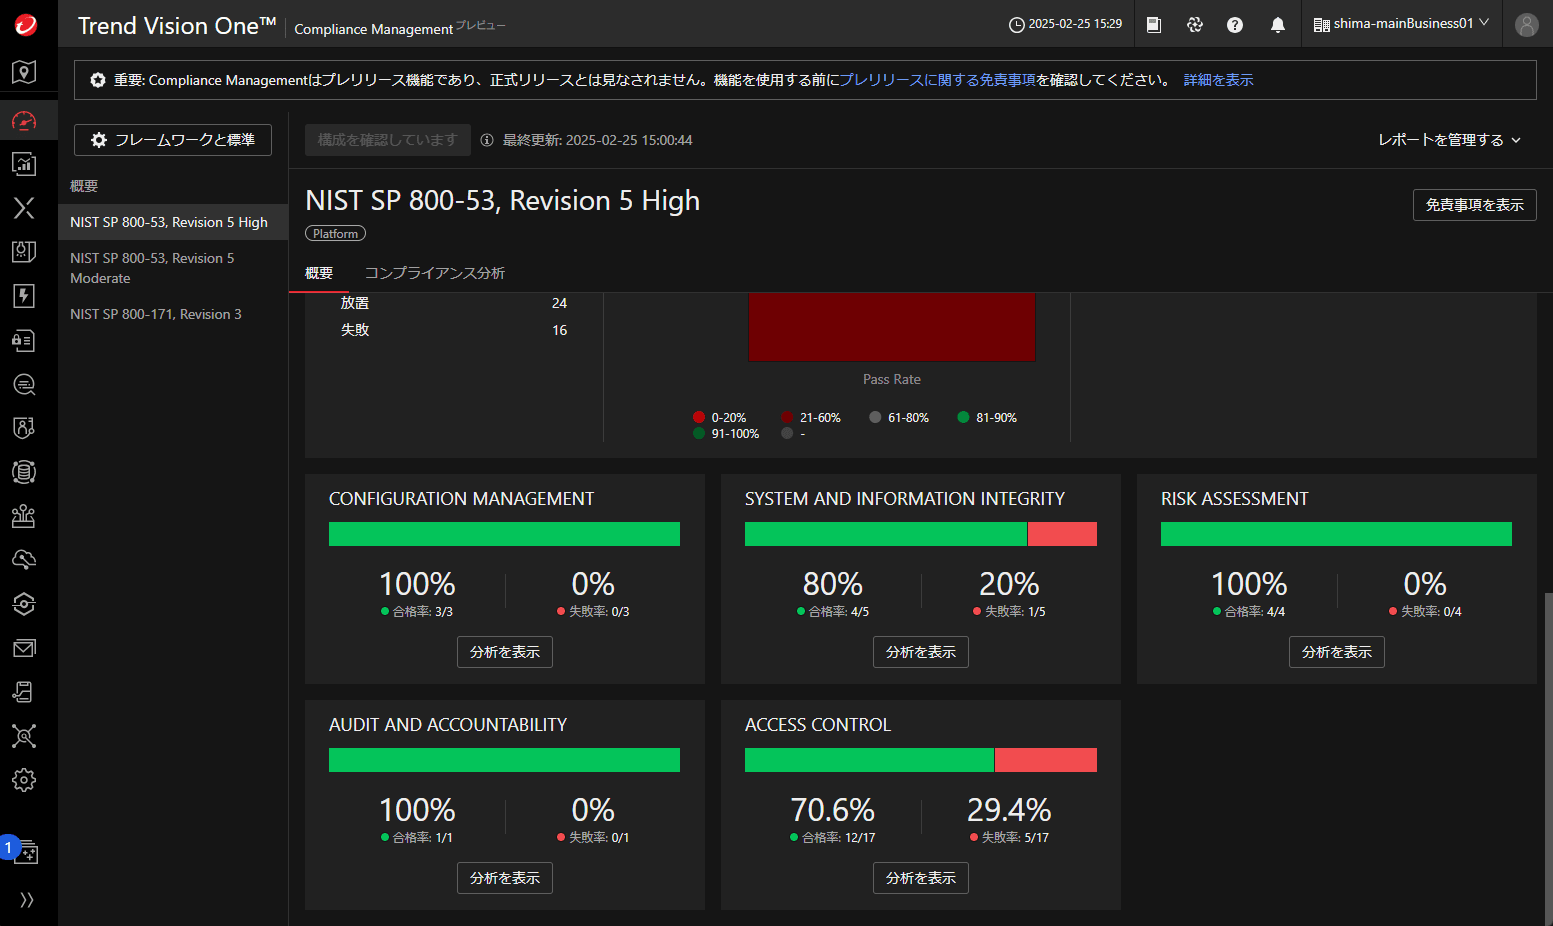
Task: Expand the レポートを管理する dropdown
Action: coord(1449,140)
